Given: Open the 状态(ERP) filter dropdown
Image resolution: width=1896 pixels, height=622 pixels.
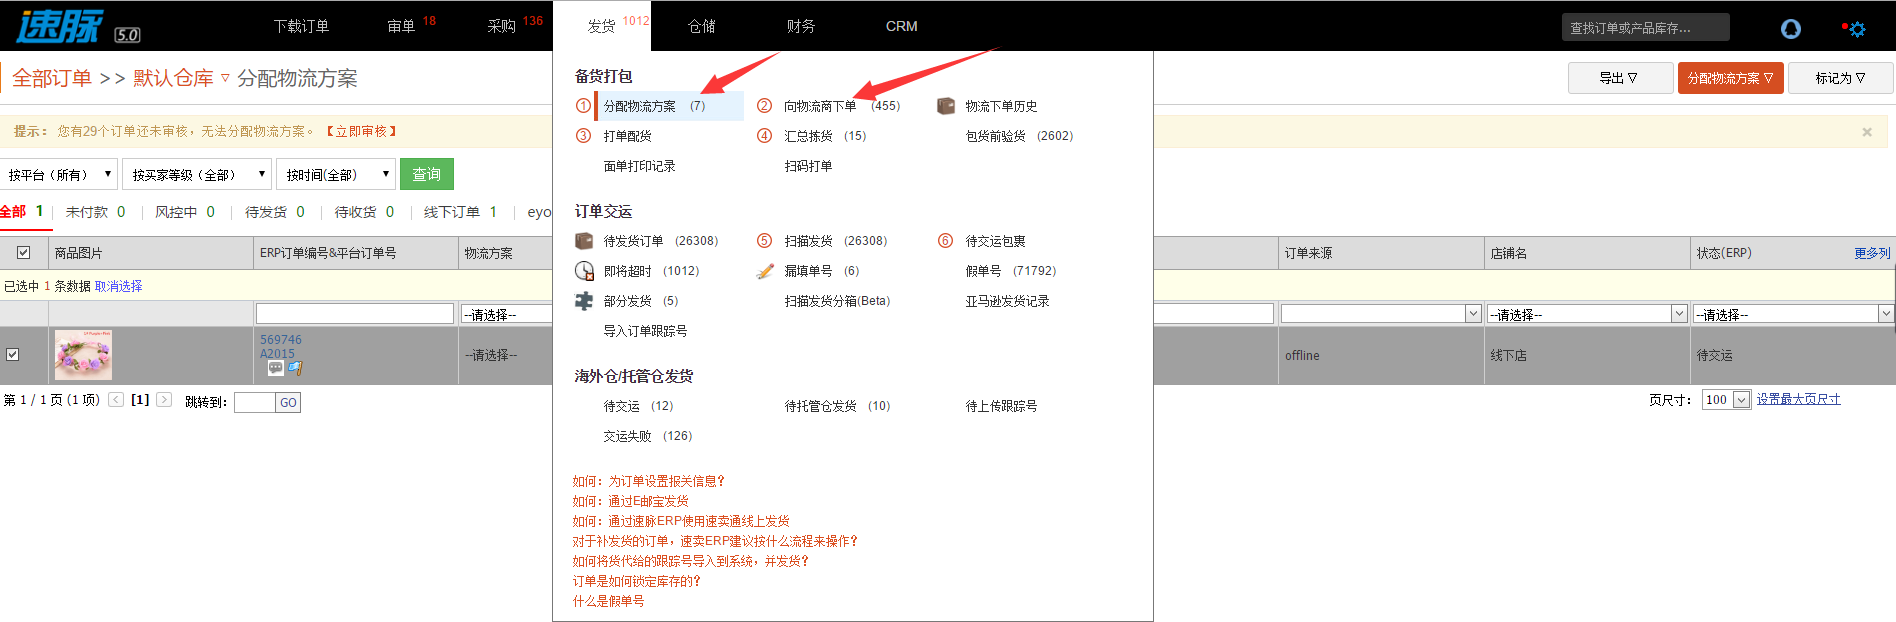Looking at the screenshot, I should tap(1793, 314).
